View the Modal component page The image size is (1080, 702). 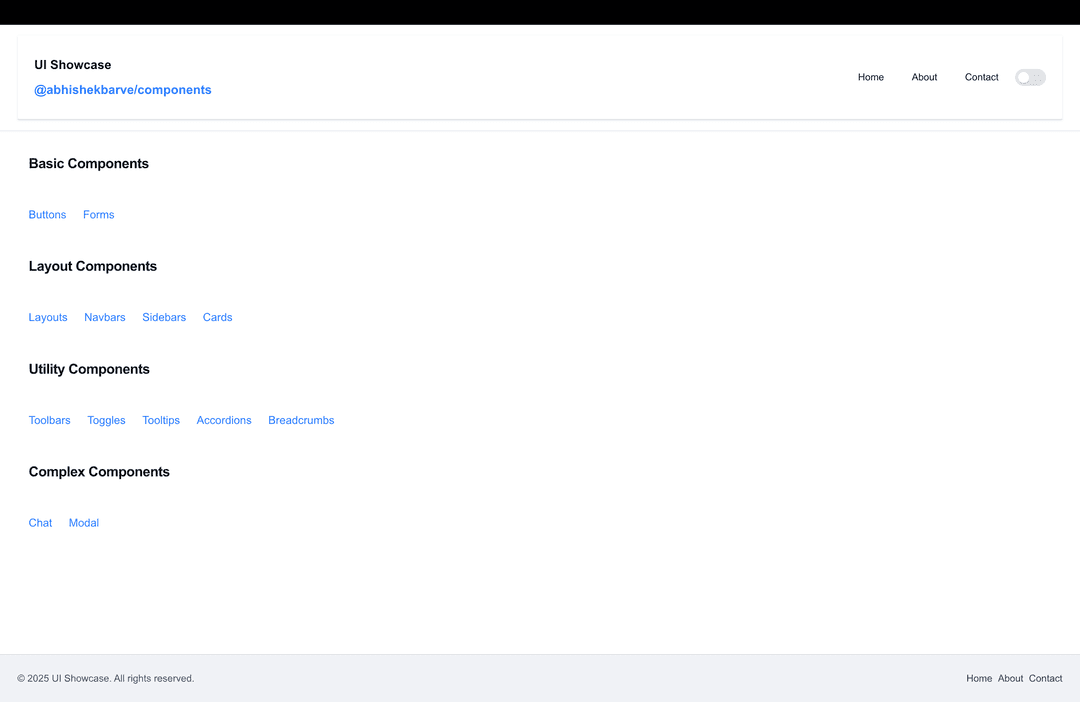click(83, 522)
